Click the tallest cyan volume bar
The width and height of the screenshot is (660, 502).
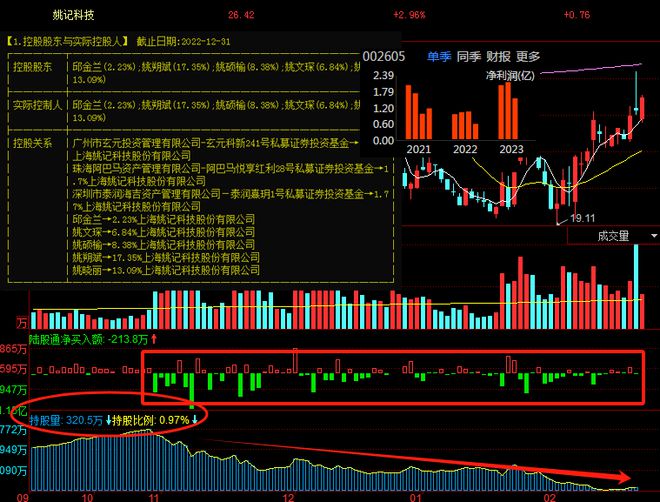tap(636, 287)
